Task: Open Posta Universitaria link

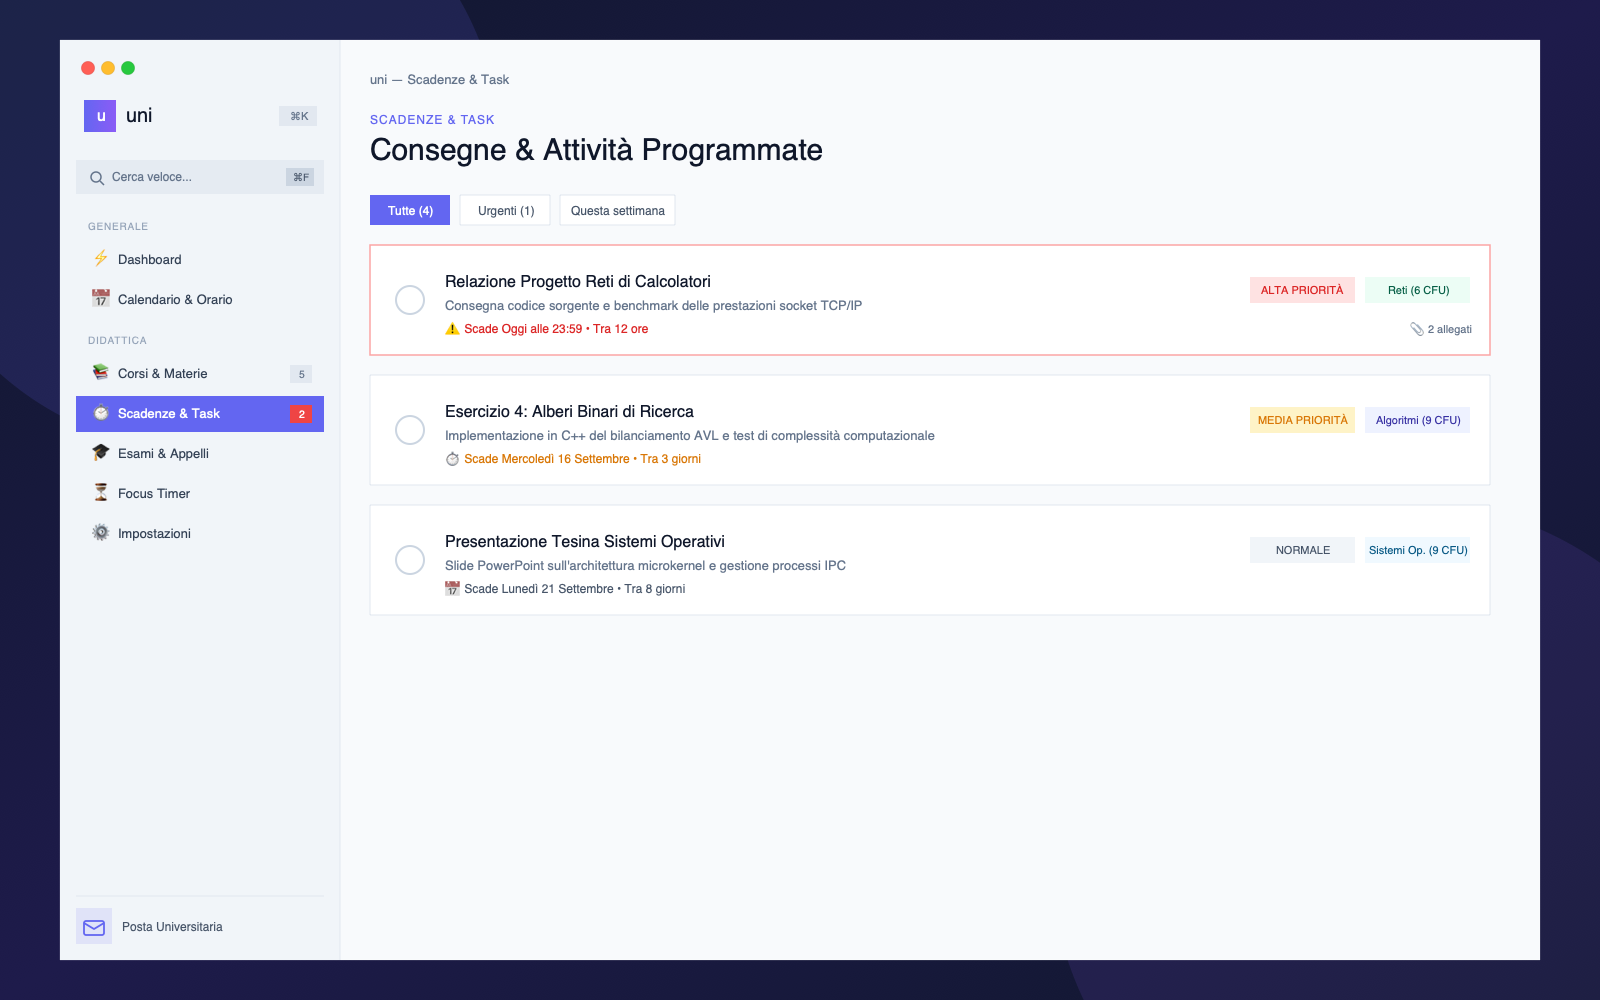Action: (172, 927)
